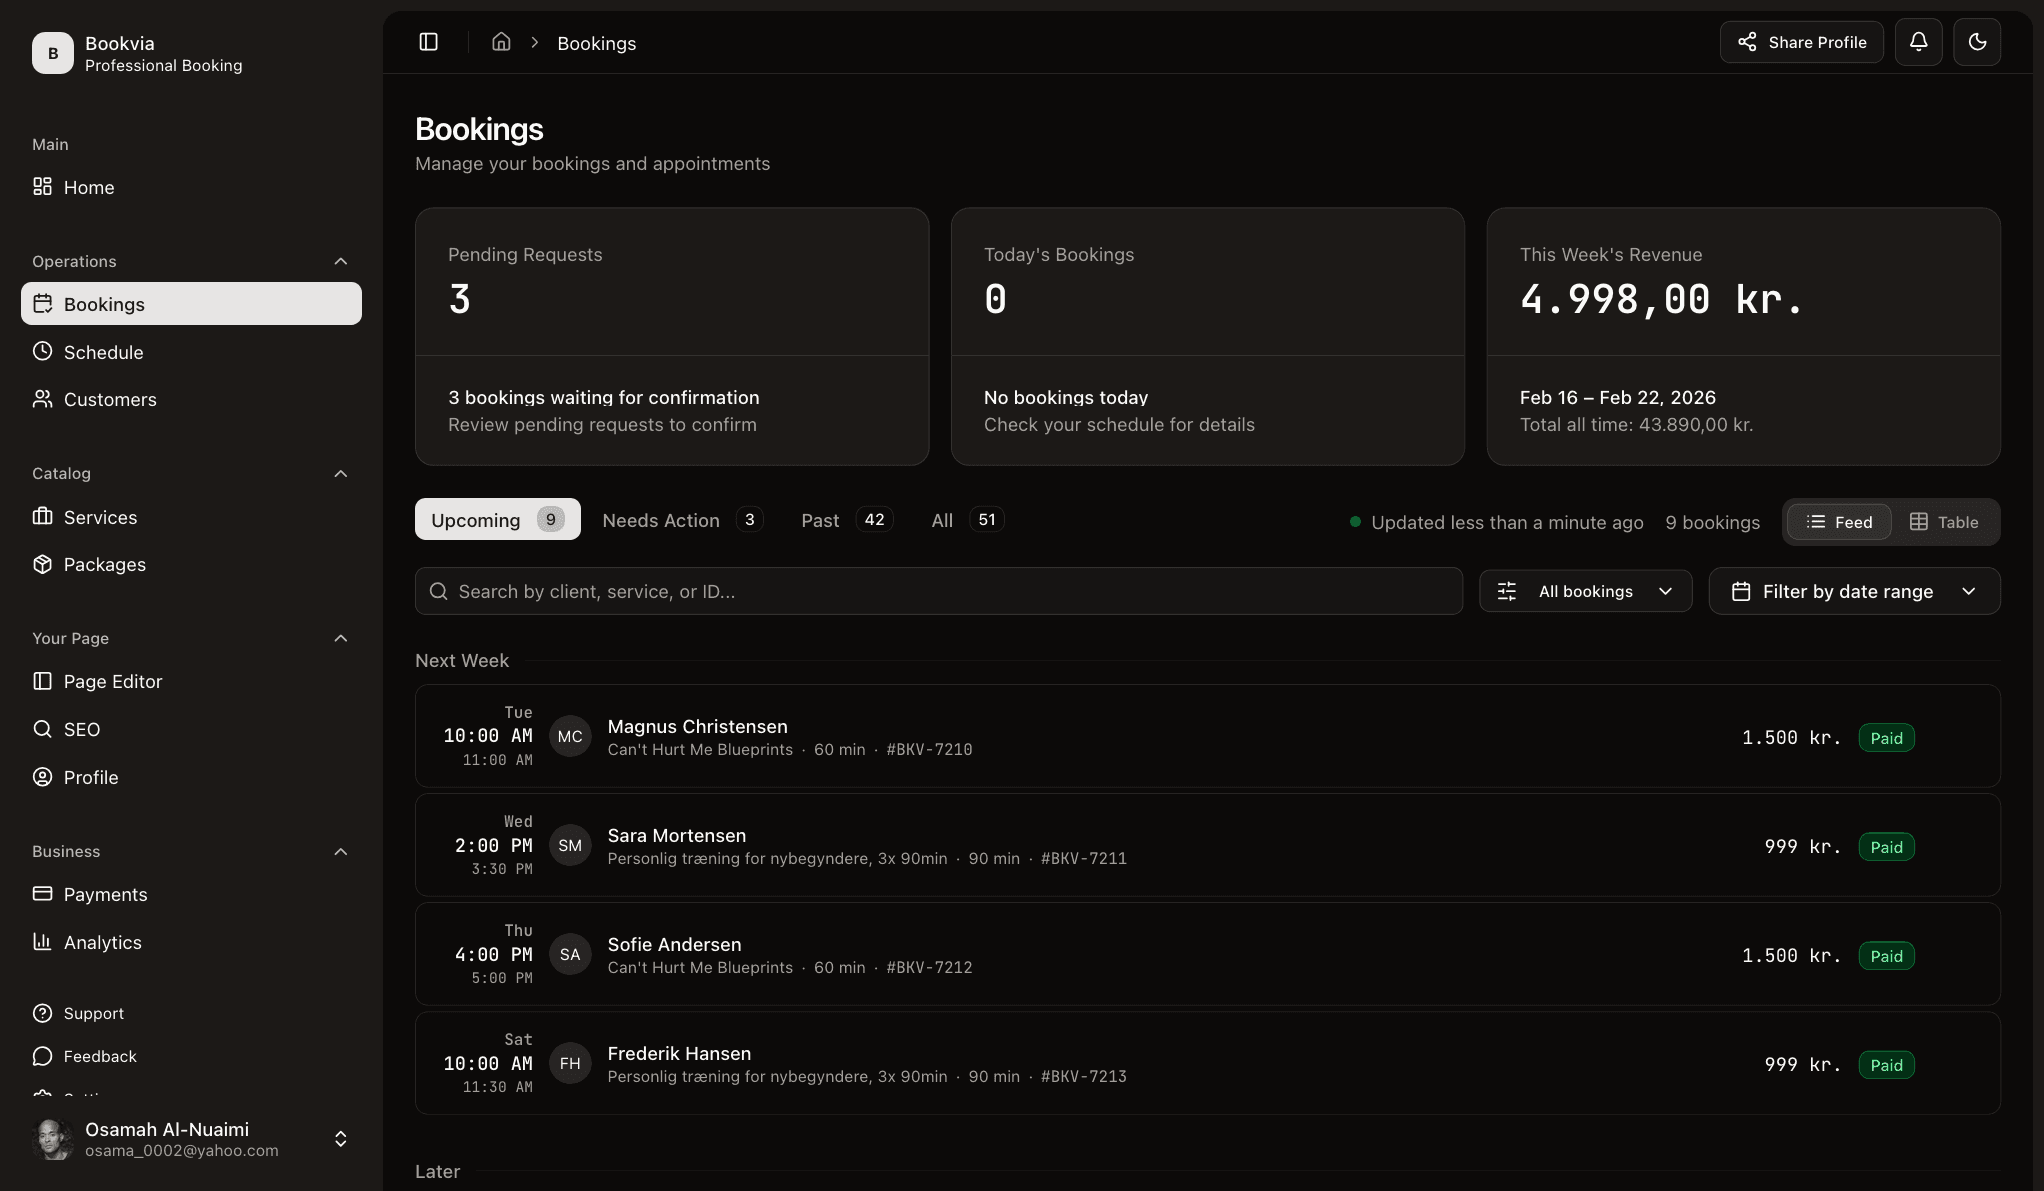Toggle dark mode with the moon icon
2044x1191 pixels.
point(1977,42)
